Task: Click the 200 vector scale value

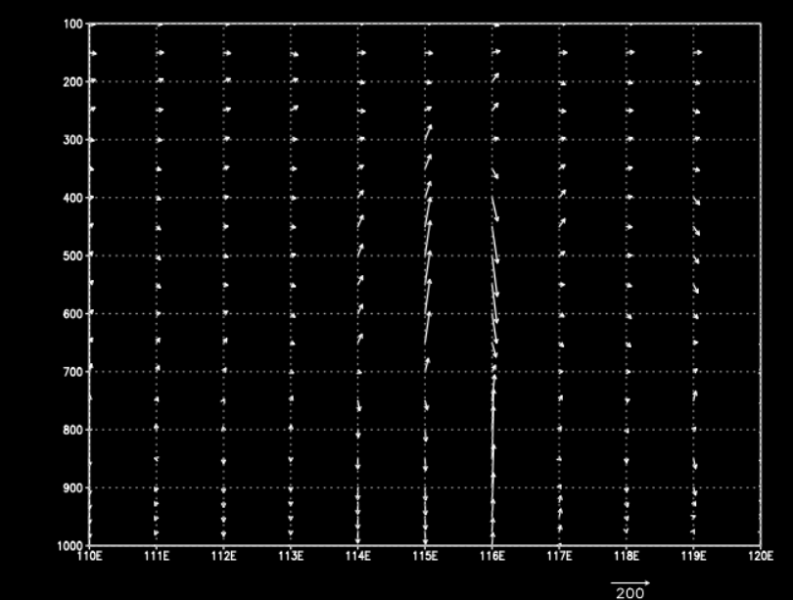Action: 632,592
